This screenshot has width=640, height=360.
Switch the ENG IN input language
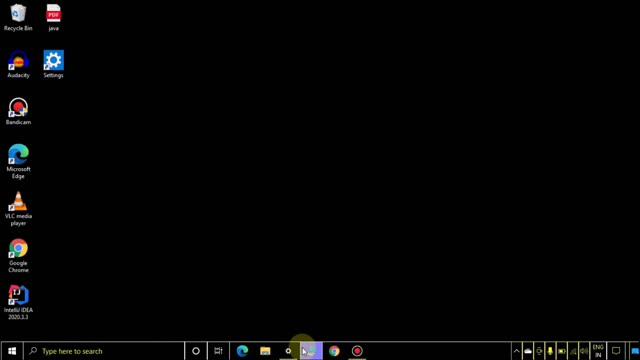tap(598, 351)
